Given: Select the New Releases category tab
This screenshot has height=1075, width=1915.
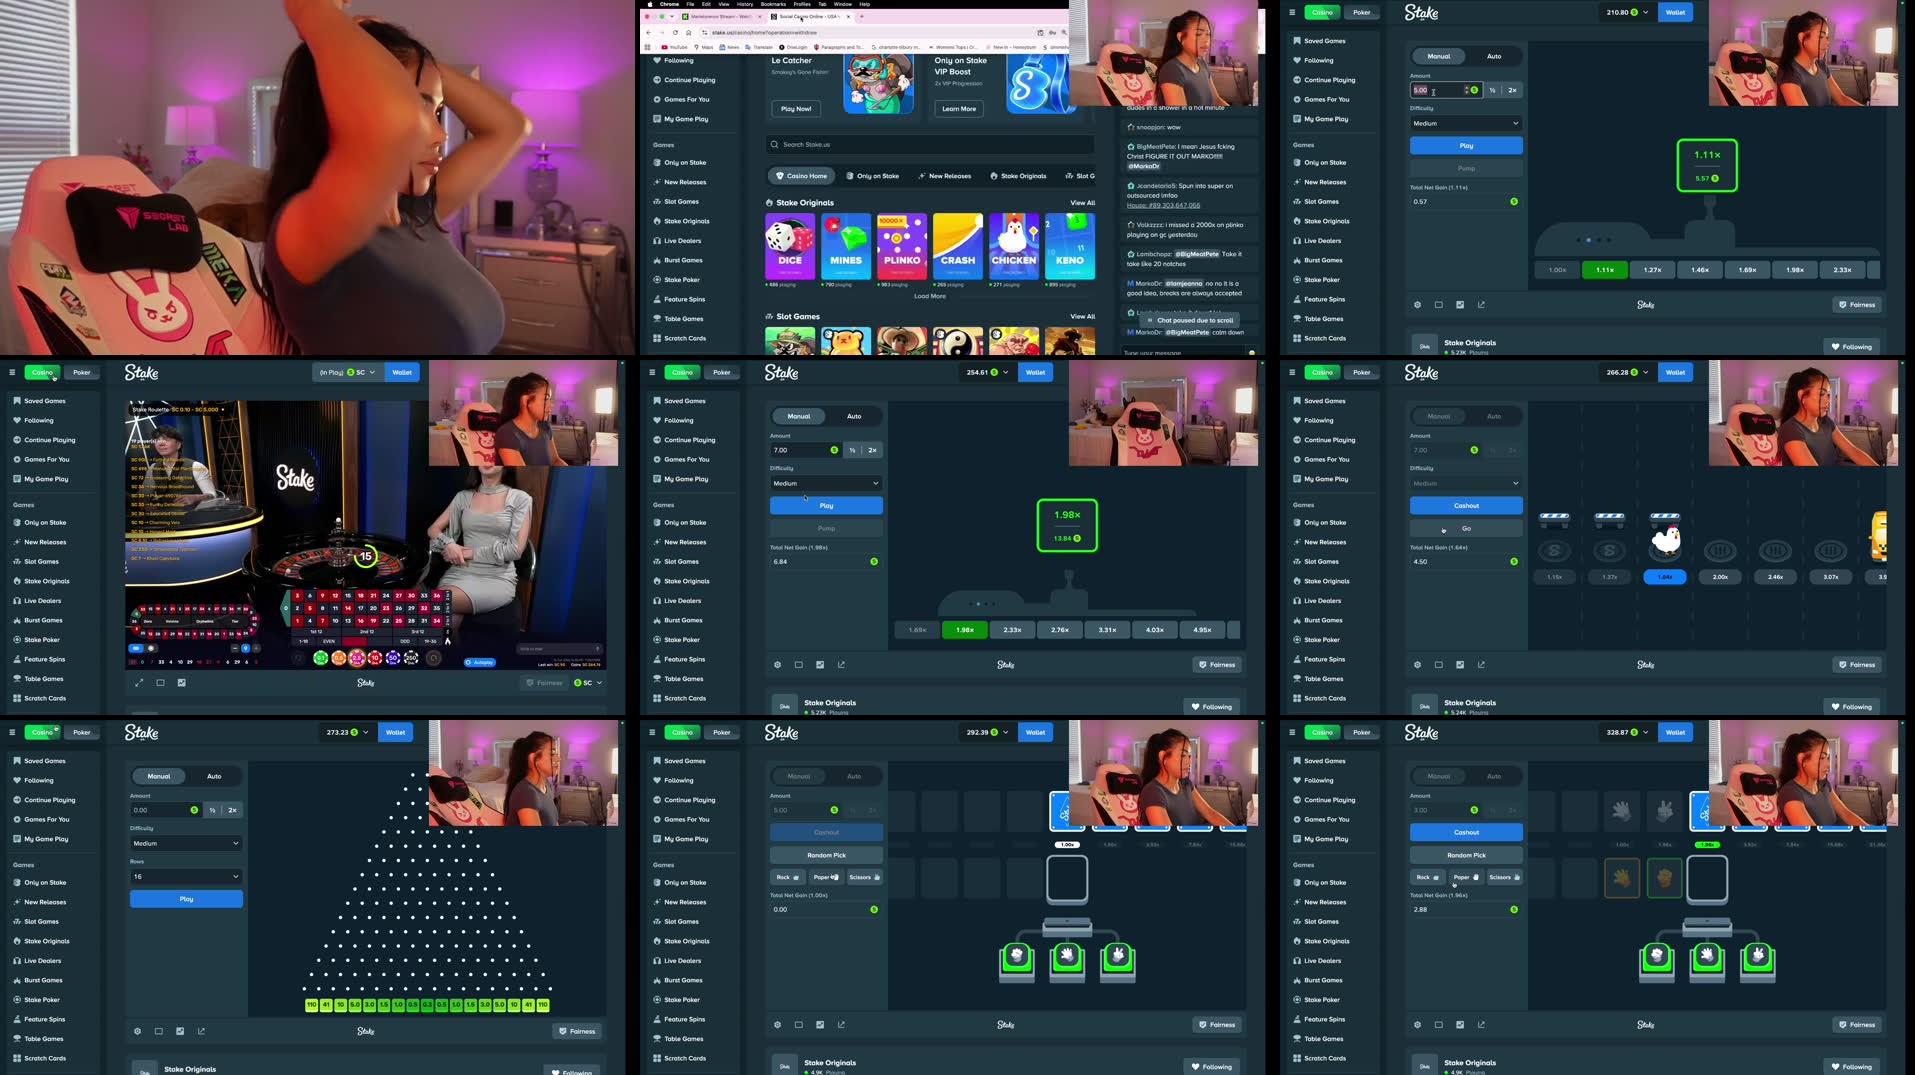Looking at the screenshot, I should [x=944, y=176].
